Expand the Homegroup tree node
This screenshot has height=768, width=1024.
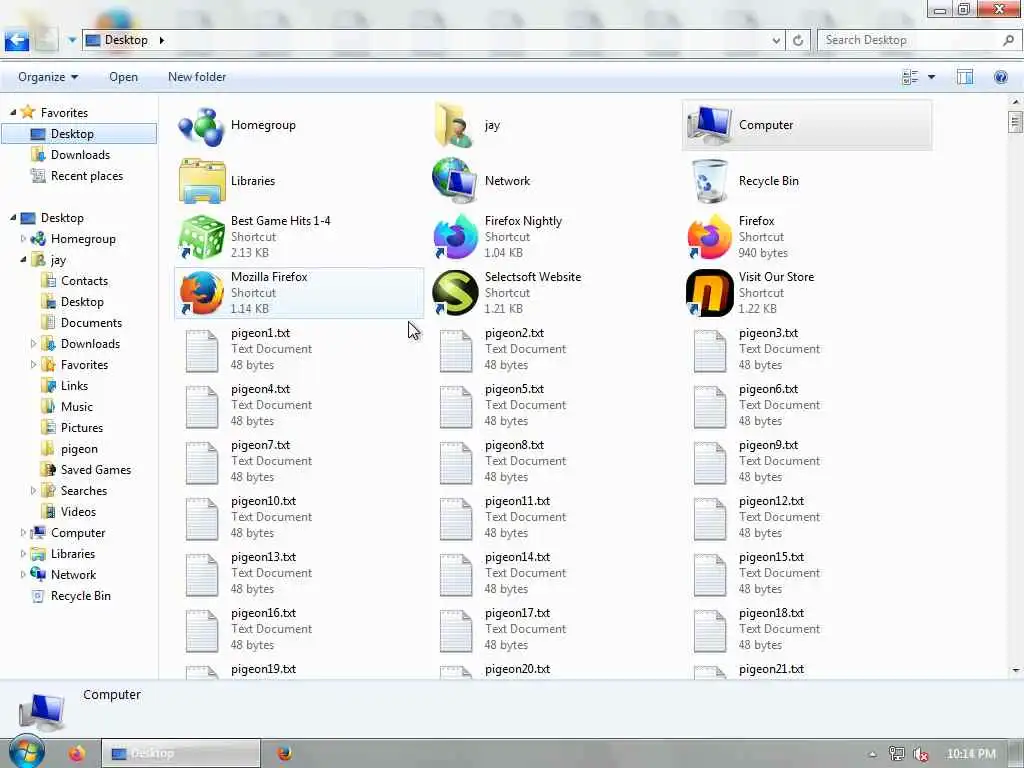click(24, 238)
